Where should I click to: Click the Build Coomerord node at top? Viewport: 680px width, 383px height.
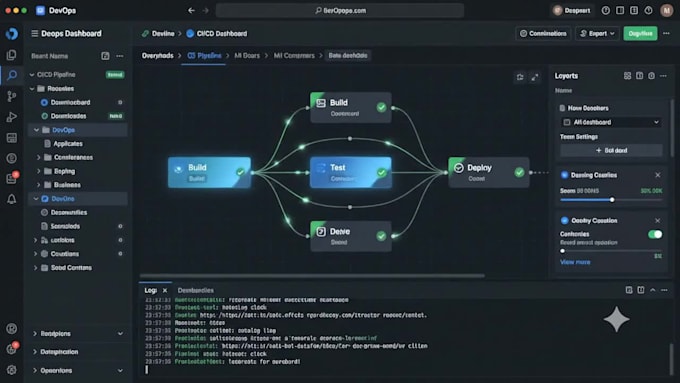tap(351, 108)
